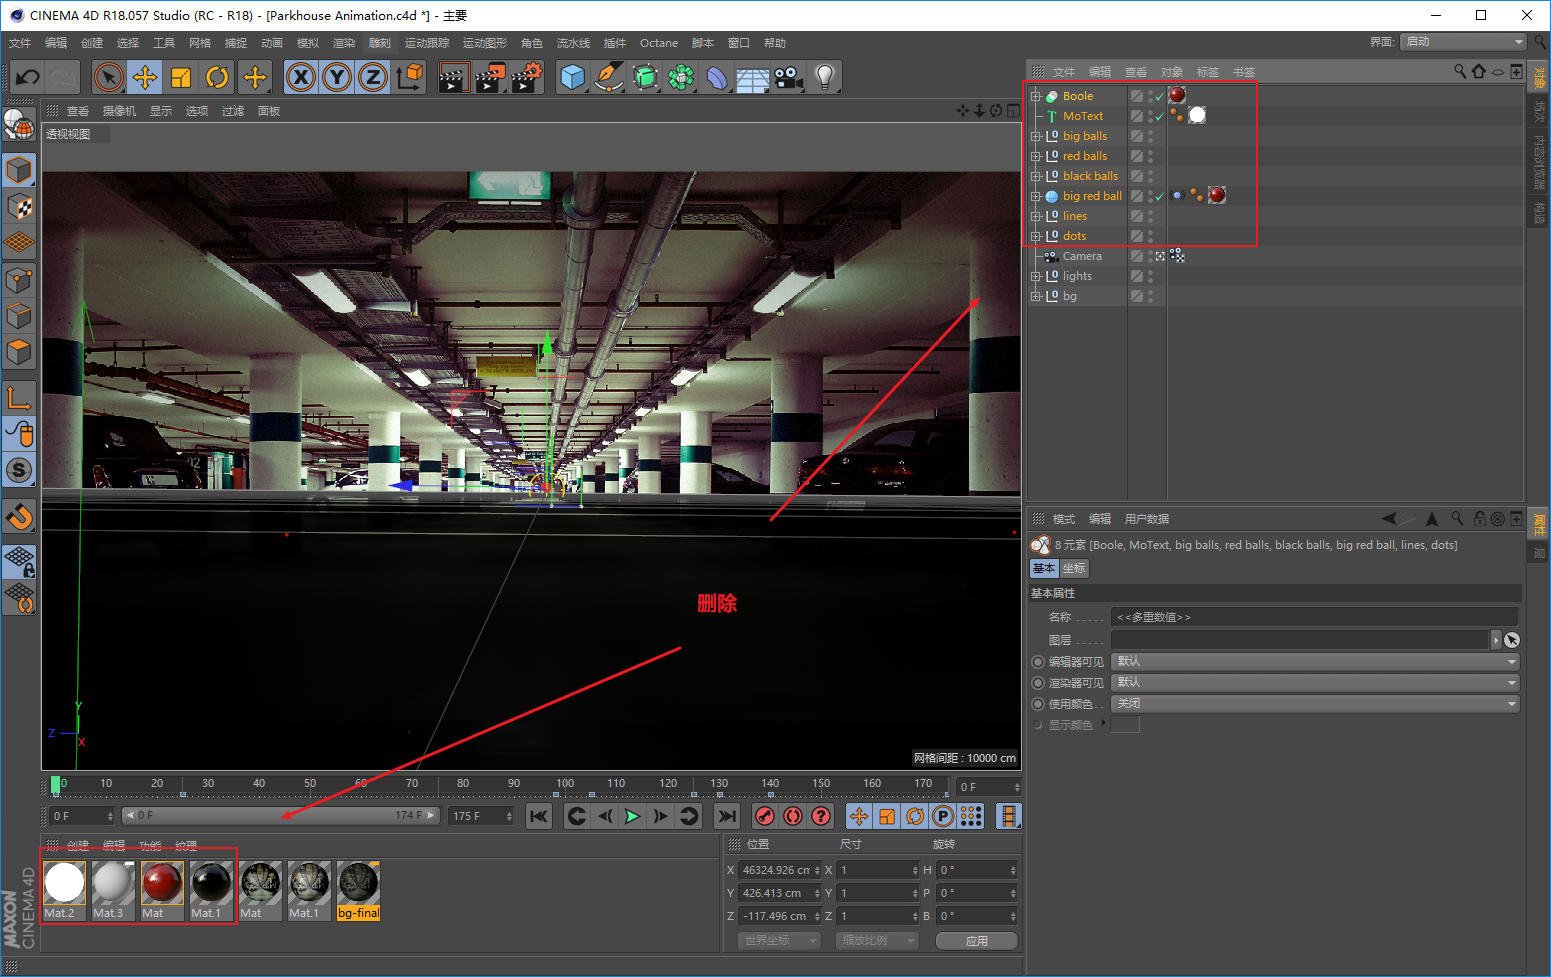Select the bg-final material thumbnail

[358, 890]
